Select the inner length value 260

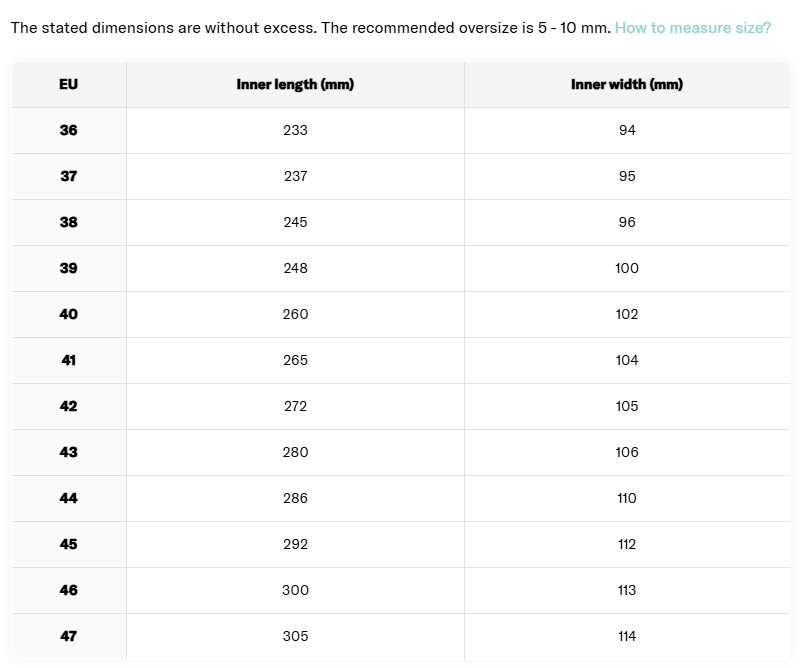(x=295, y=314)
